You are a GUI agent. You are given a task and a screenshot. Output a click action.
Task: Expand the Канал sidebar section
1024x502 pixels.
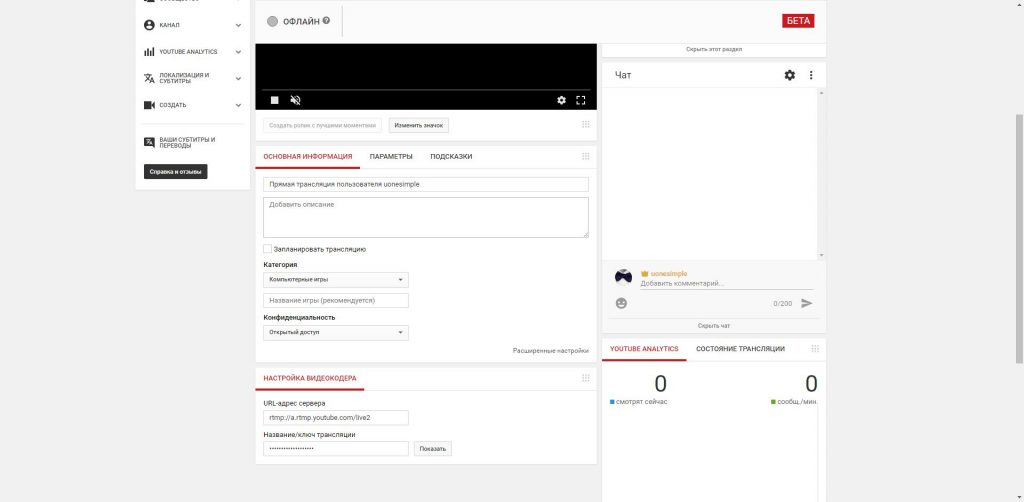pyautogui.click(x=194, y=24)
